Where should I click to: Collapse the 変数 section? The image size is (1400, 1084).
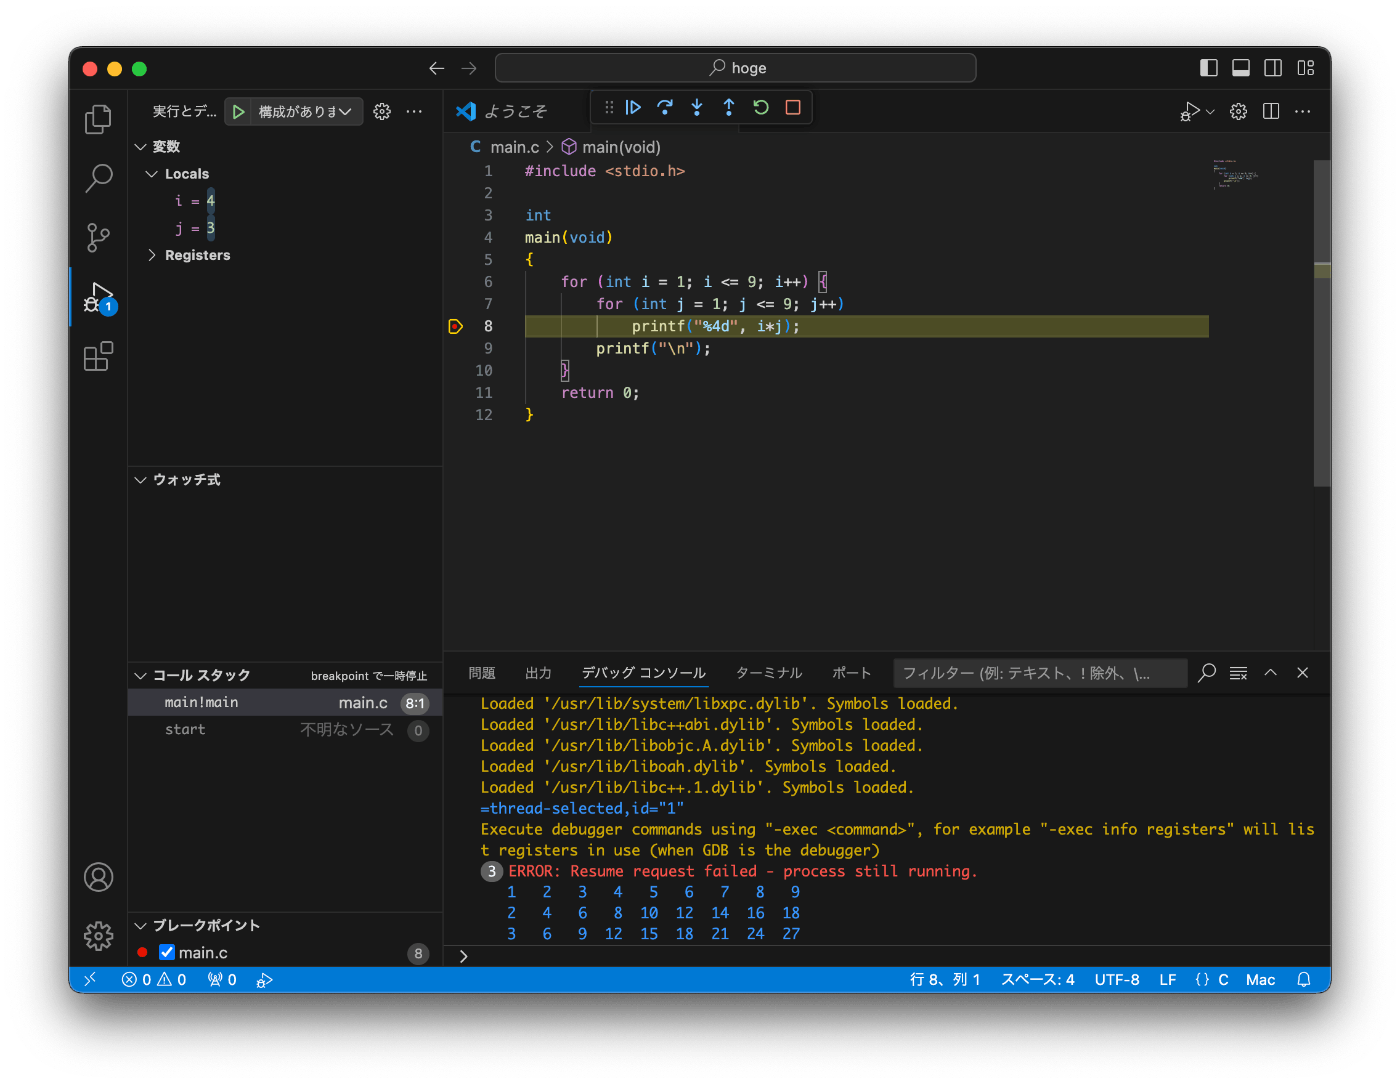pos(141,147)
